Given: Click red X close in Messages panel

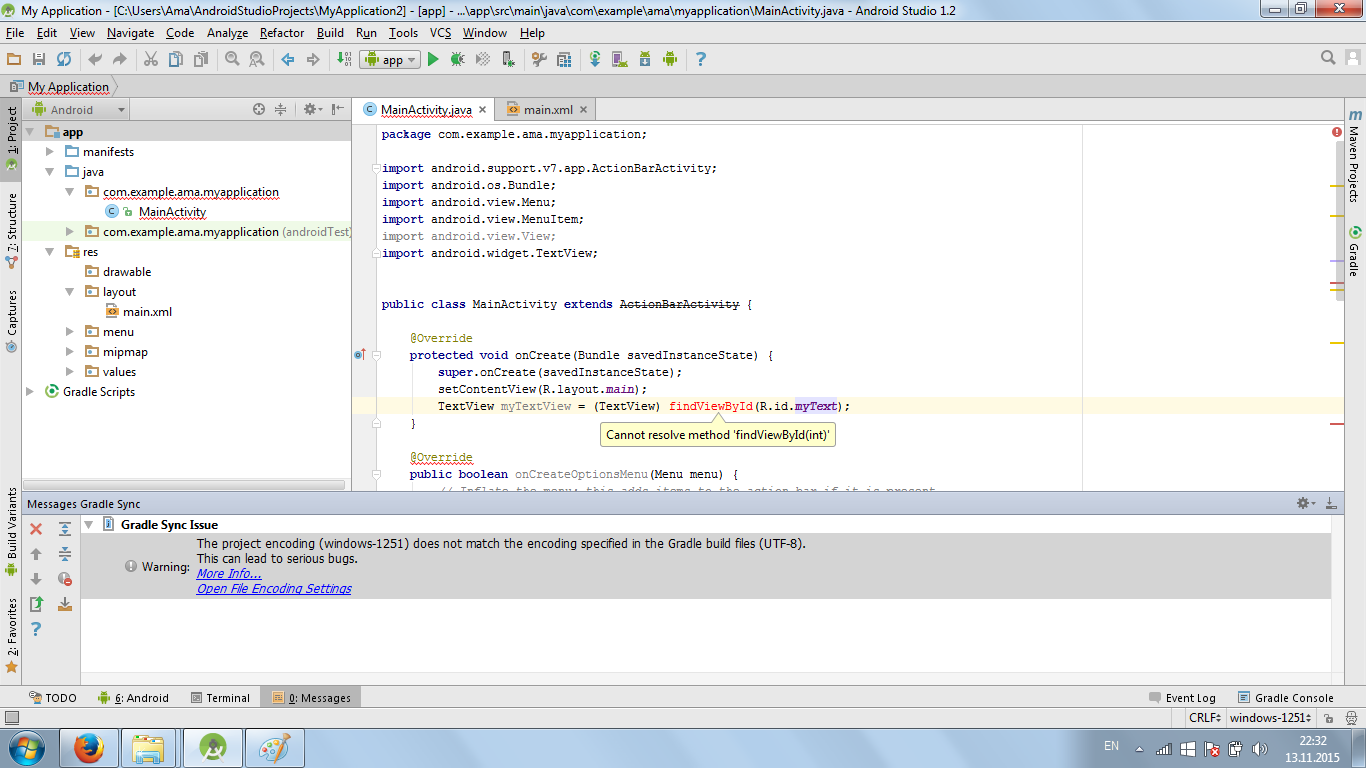Looking at the screenshot, I should [36, 529].
